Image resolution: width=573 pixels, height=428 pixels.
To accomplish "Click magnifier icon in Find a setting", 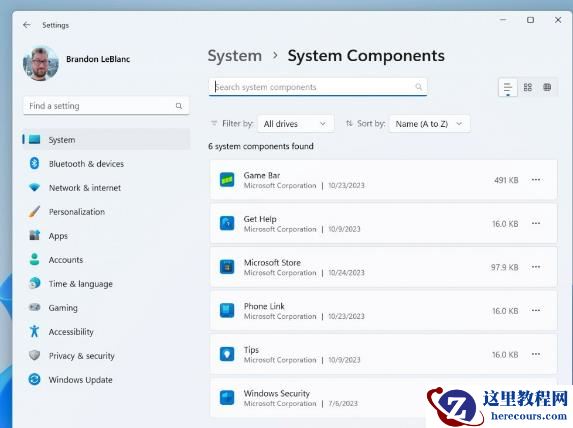I will [x=179, y=106].
